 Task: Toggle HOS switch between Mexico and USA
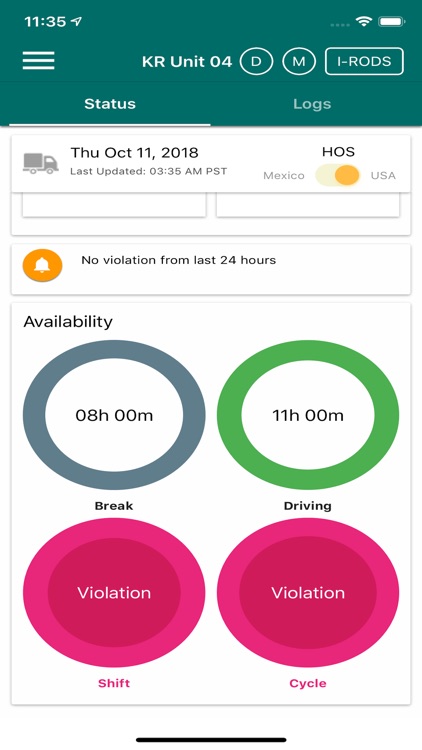click(x=338, y=175)
